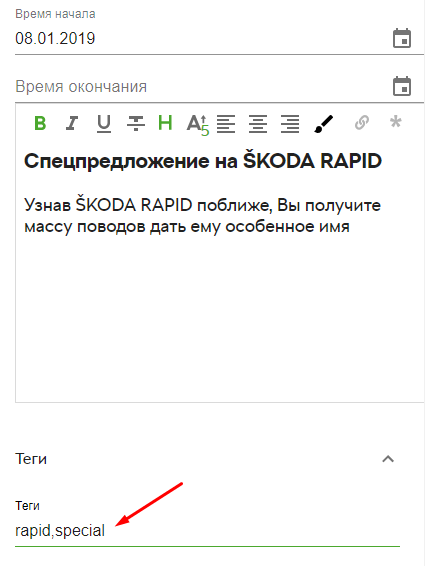Open calendar picker for start time
Viewport: 425px width, 566px height.
[x=402, y=38]
